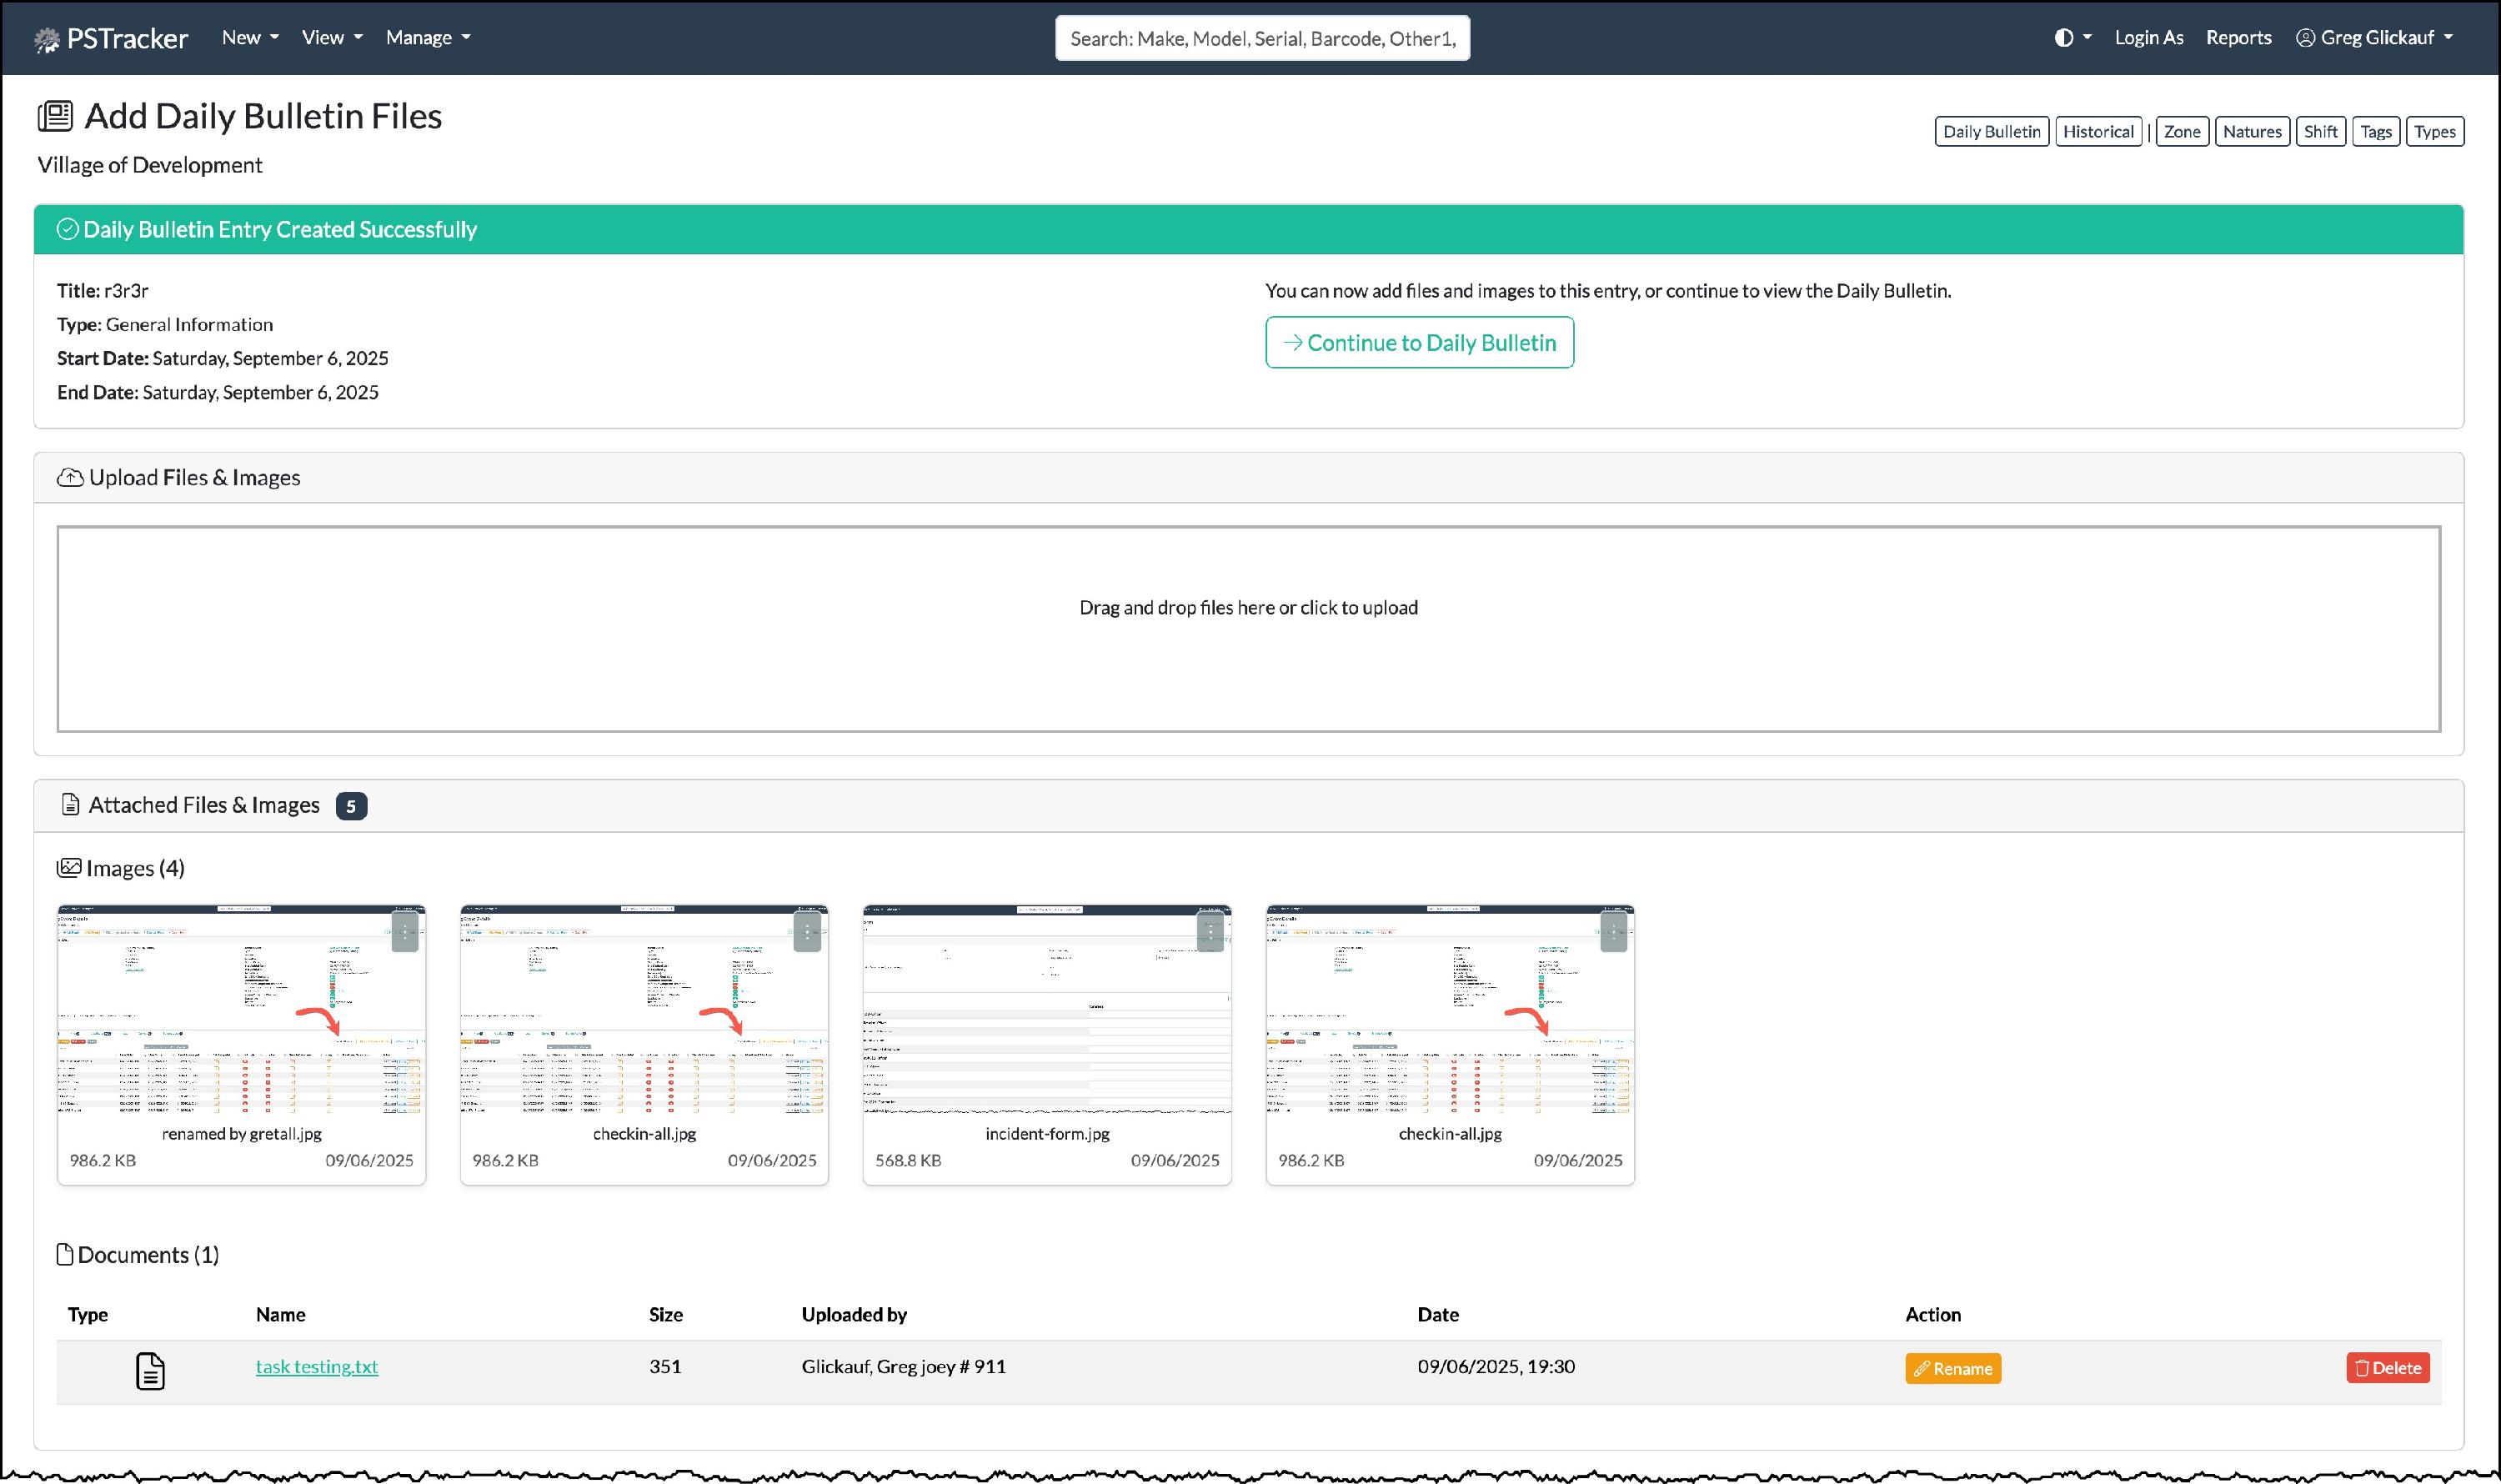
Task: Open Reports in navbar
Action: (x=2238, y=38)
